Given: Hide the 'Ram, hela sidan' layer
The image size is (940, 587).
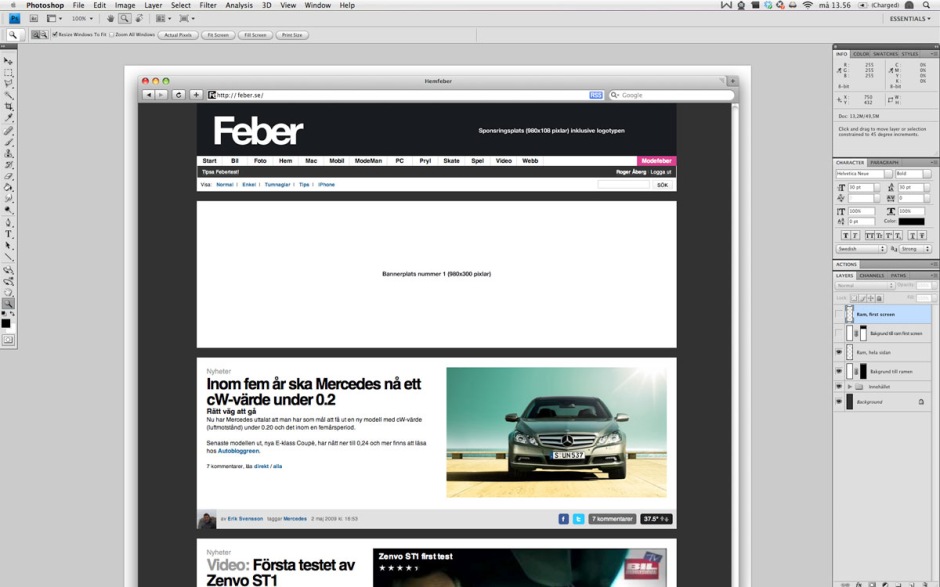Looking at the screenshot, I should (839, 352).
